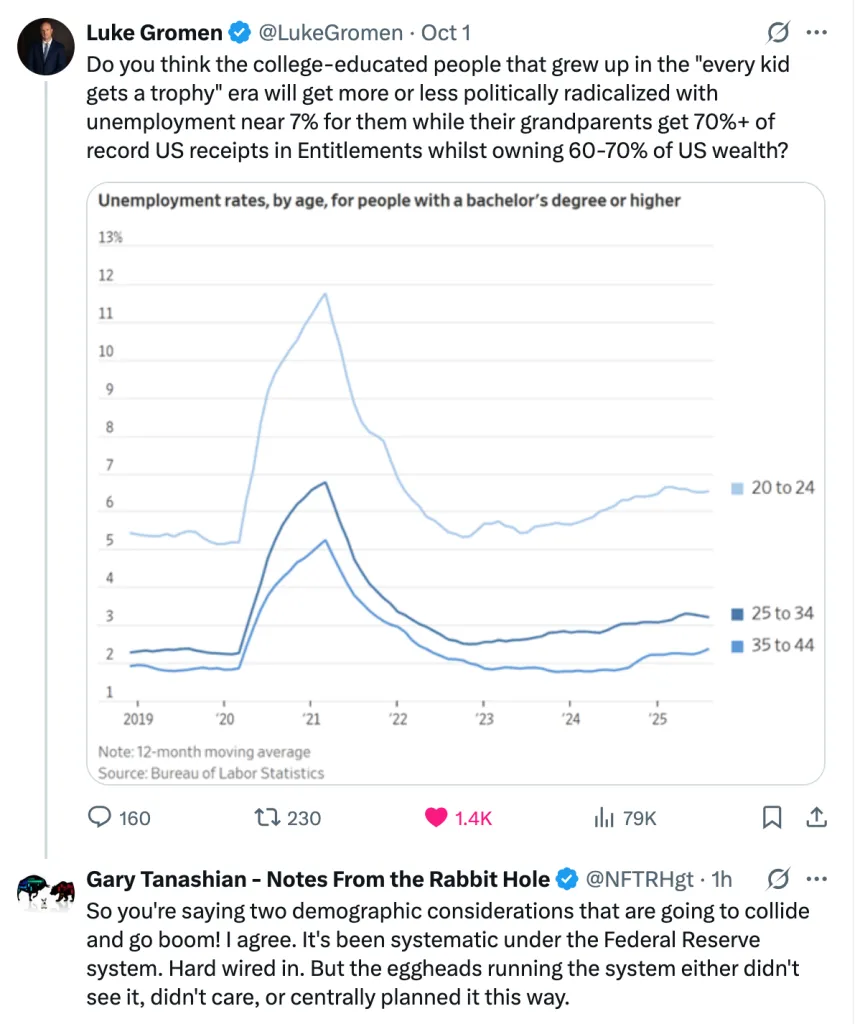Click the 1h timestamp on the reply
860x1024 pixels.
pyautogui.click(x=721, y=879)
